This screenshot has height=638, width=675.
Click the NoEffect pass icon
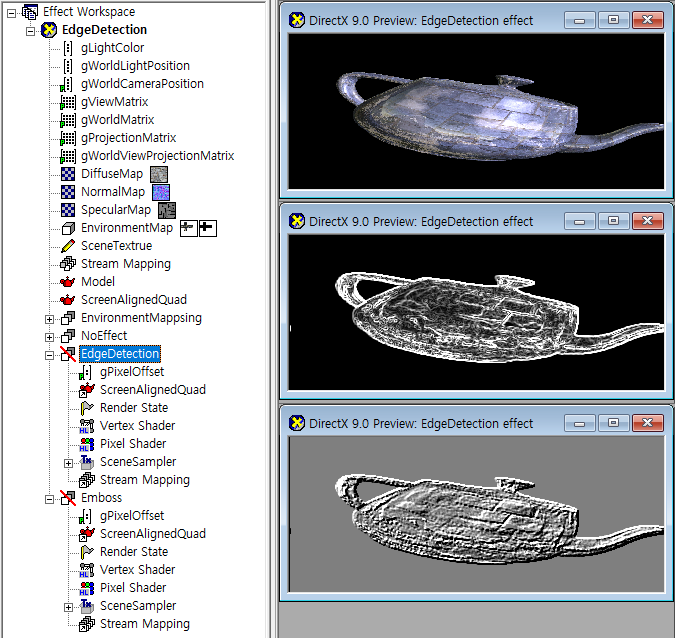[x=68, y=336]
